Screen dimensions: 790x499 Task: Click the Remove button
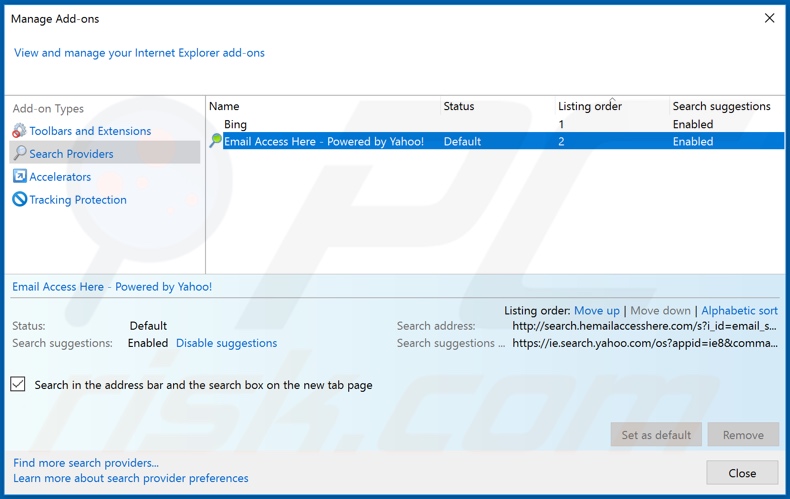pyautogui.click(x=743, y=434)
